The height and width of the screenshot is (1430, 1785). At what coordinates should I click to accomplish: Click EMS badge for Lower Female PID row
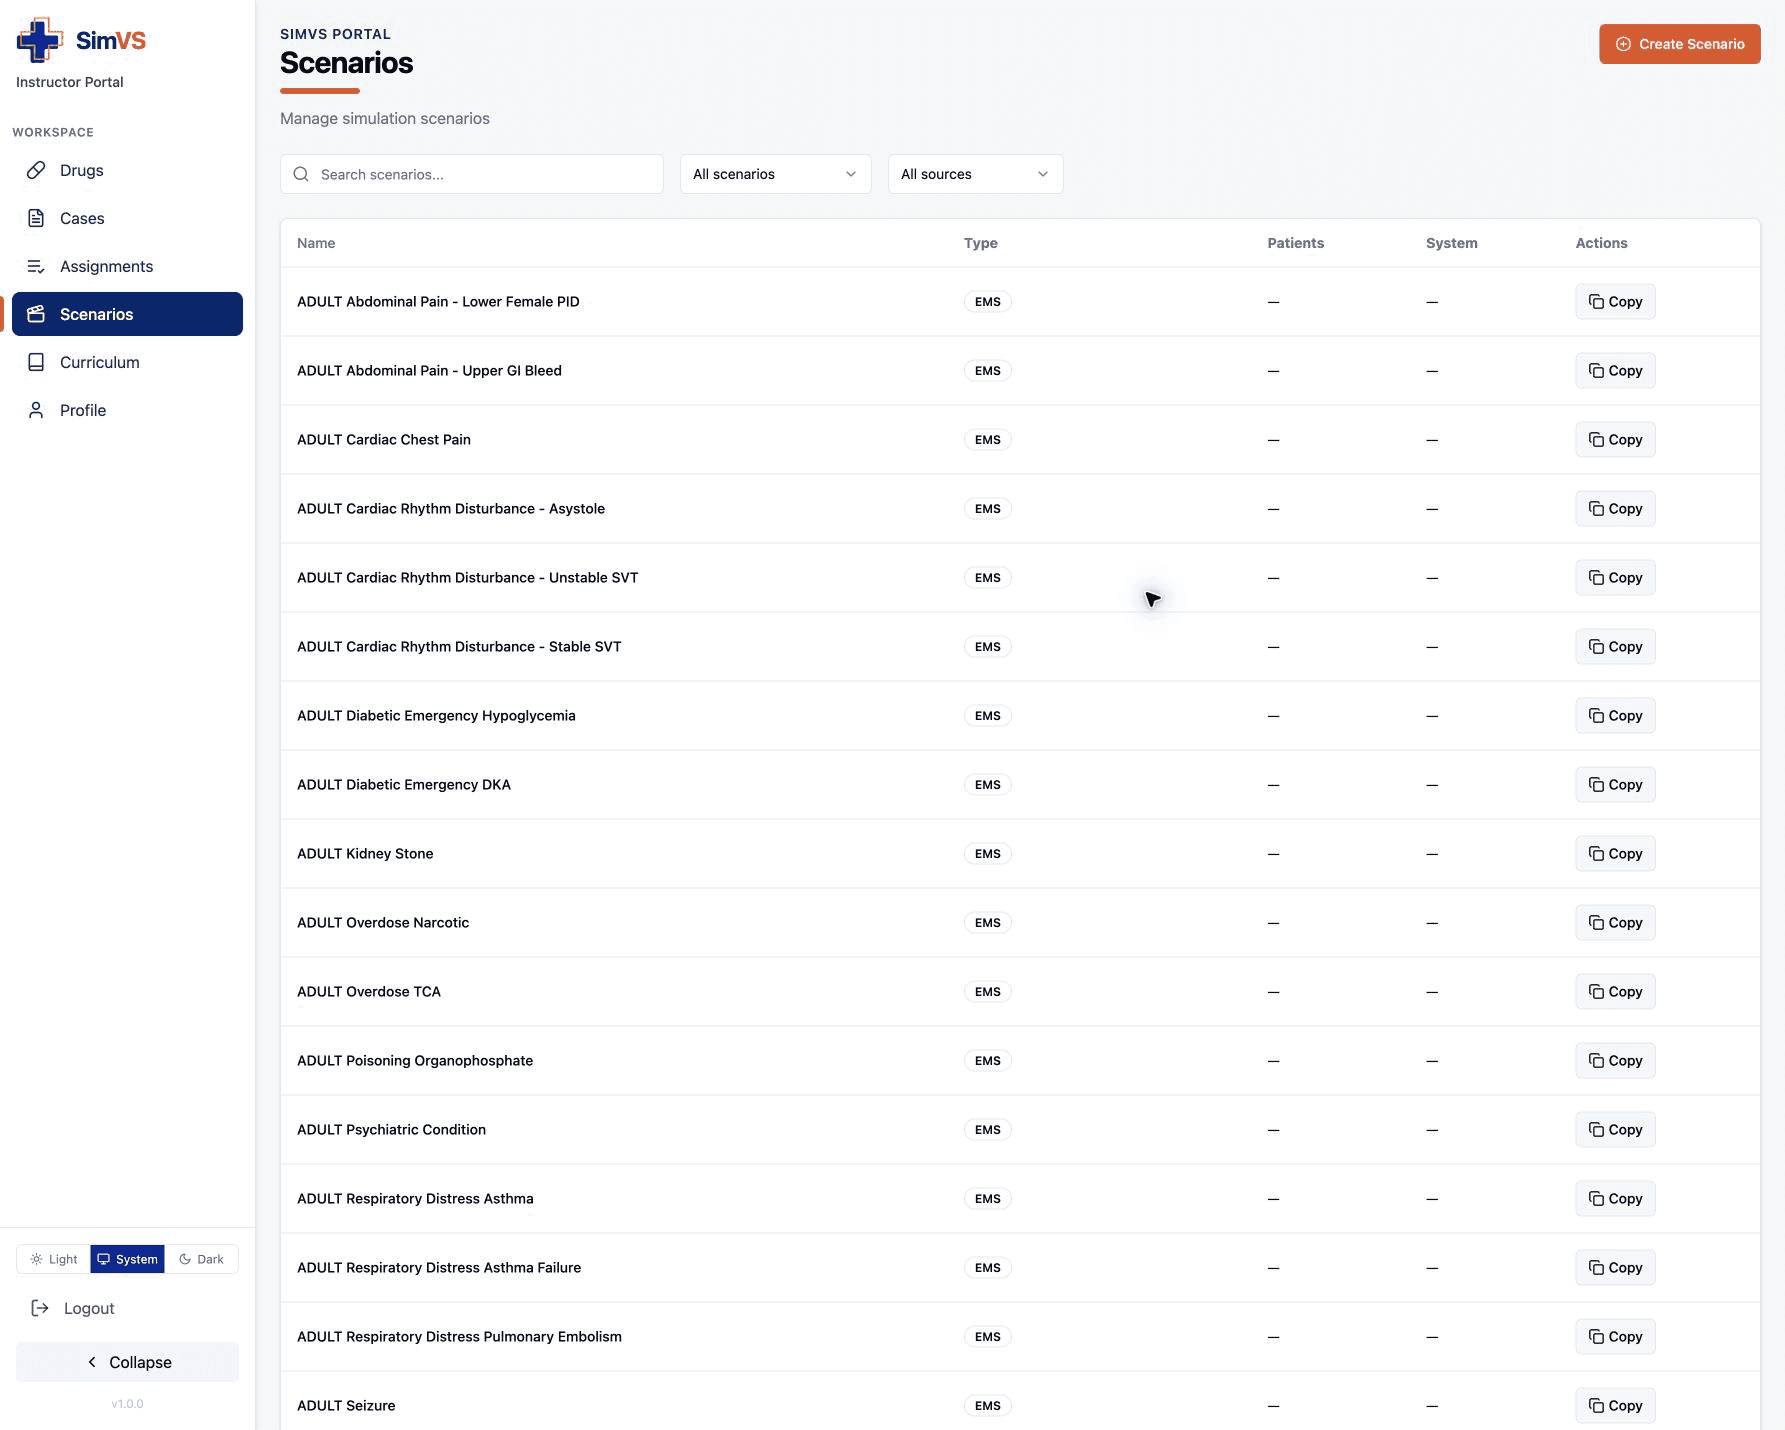(x=987, y=302)
